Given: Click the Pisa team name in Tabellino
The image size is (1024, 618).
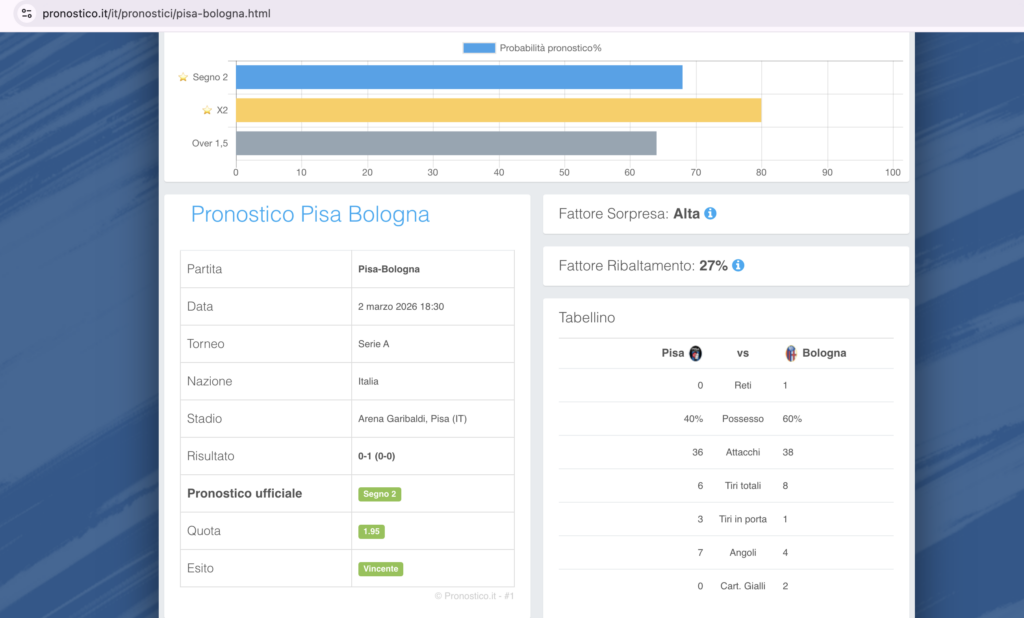Looking at the screenshot, I should (673, 353).
